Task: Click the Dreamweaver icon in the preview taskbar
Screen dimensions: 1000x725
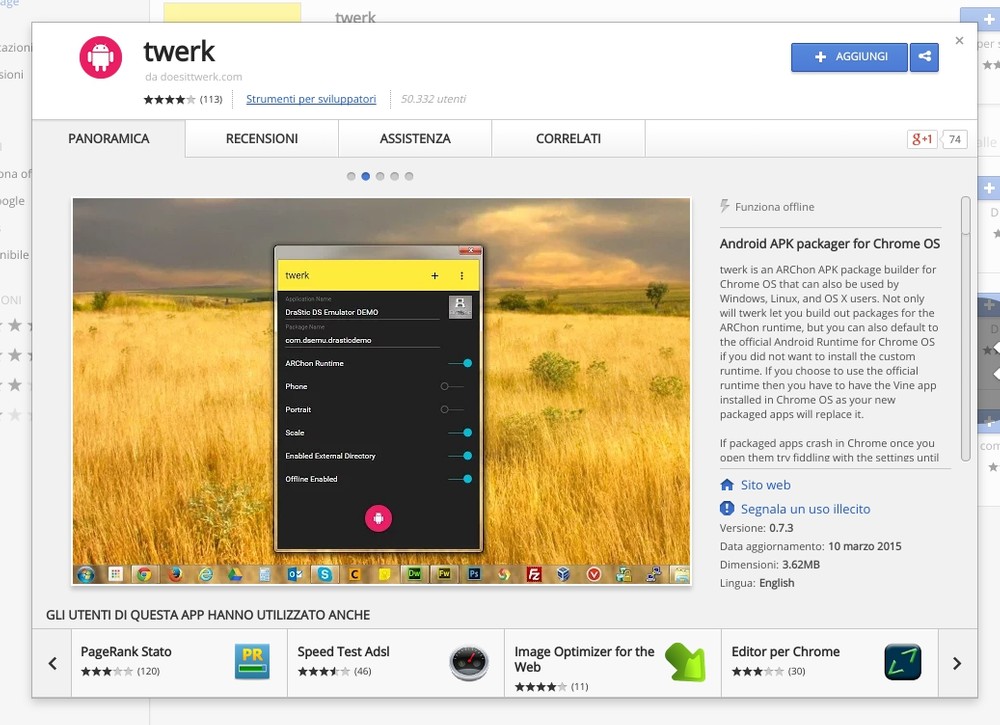Action: pyautogui.click(x=415, y=574)
